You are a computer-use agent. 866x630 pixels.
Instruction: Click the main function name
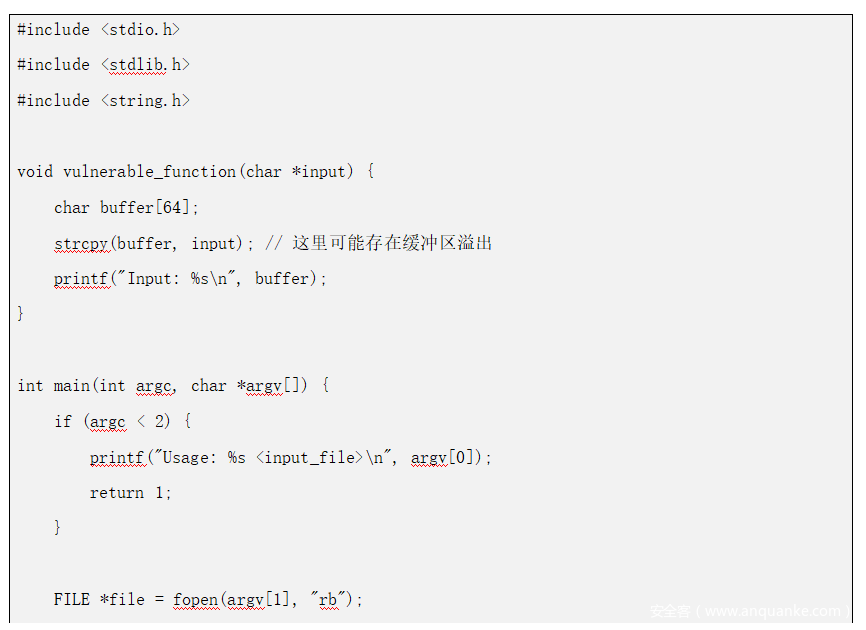click(x=70, y=385)
